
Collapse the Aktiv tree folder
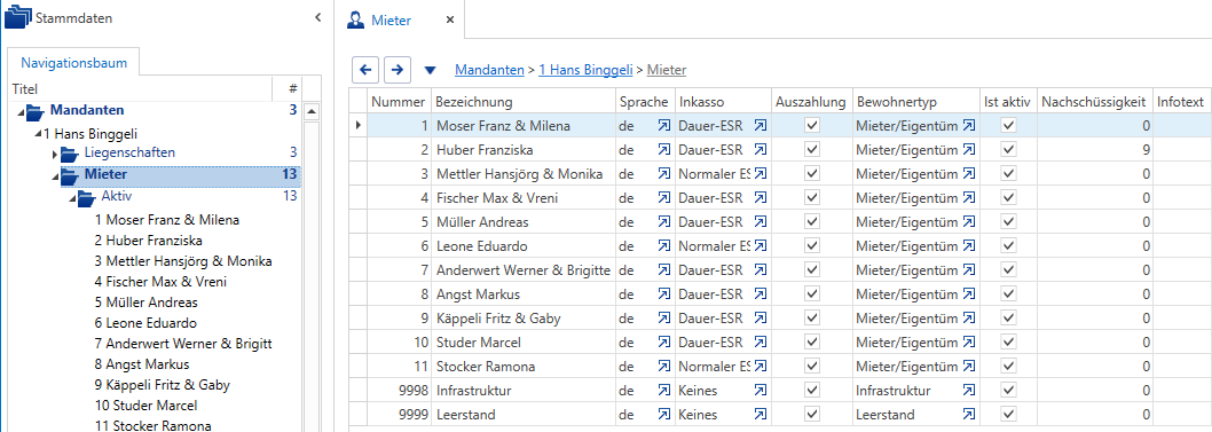click(72, 198)
